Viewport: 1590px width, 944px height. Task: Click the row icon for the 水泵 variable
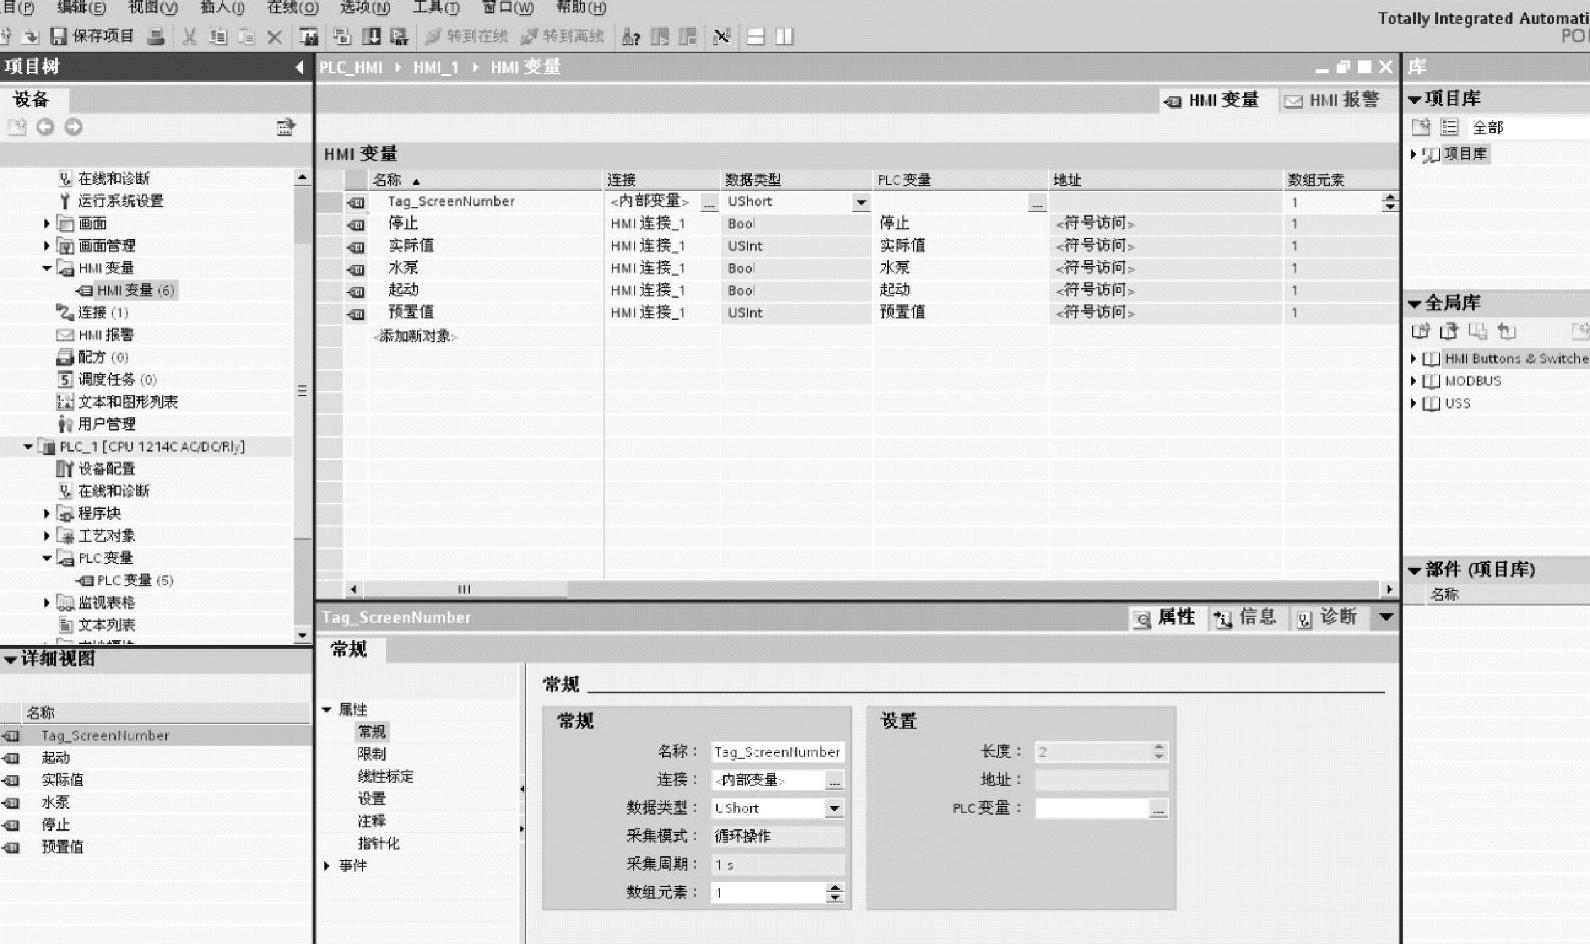click(356, 269)
